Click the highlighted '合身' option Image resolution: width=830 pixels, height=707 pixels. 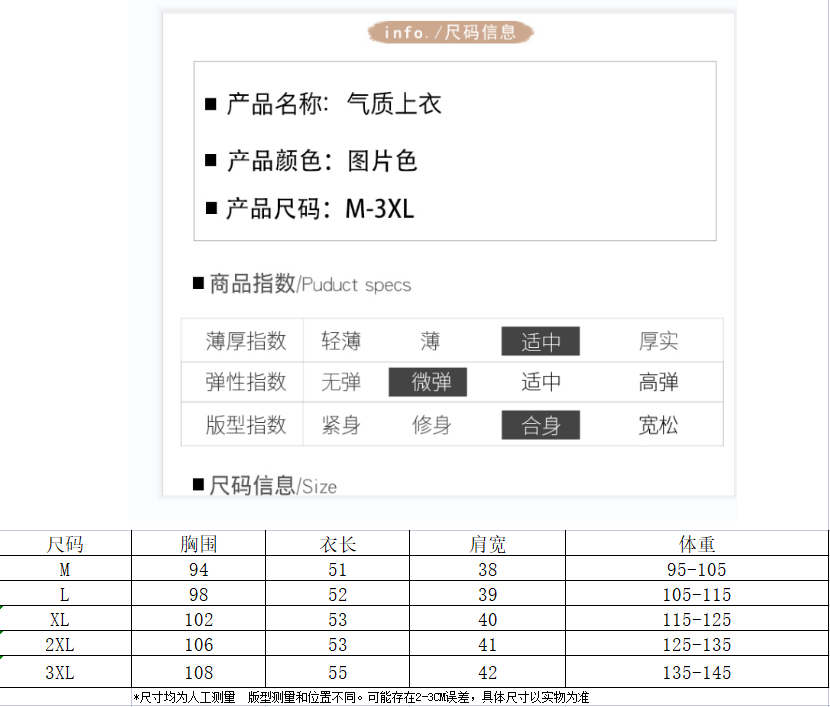(x=540, y=425)
